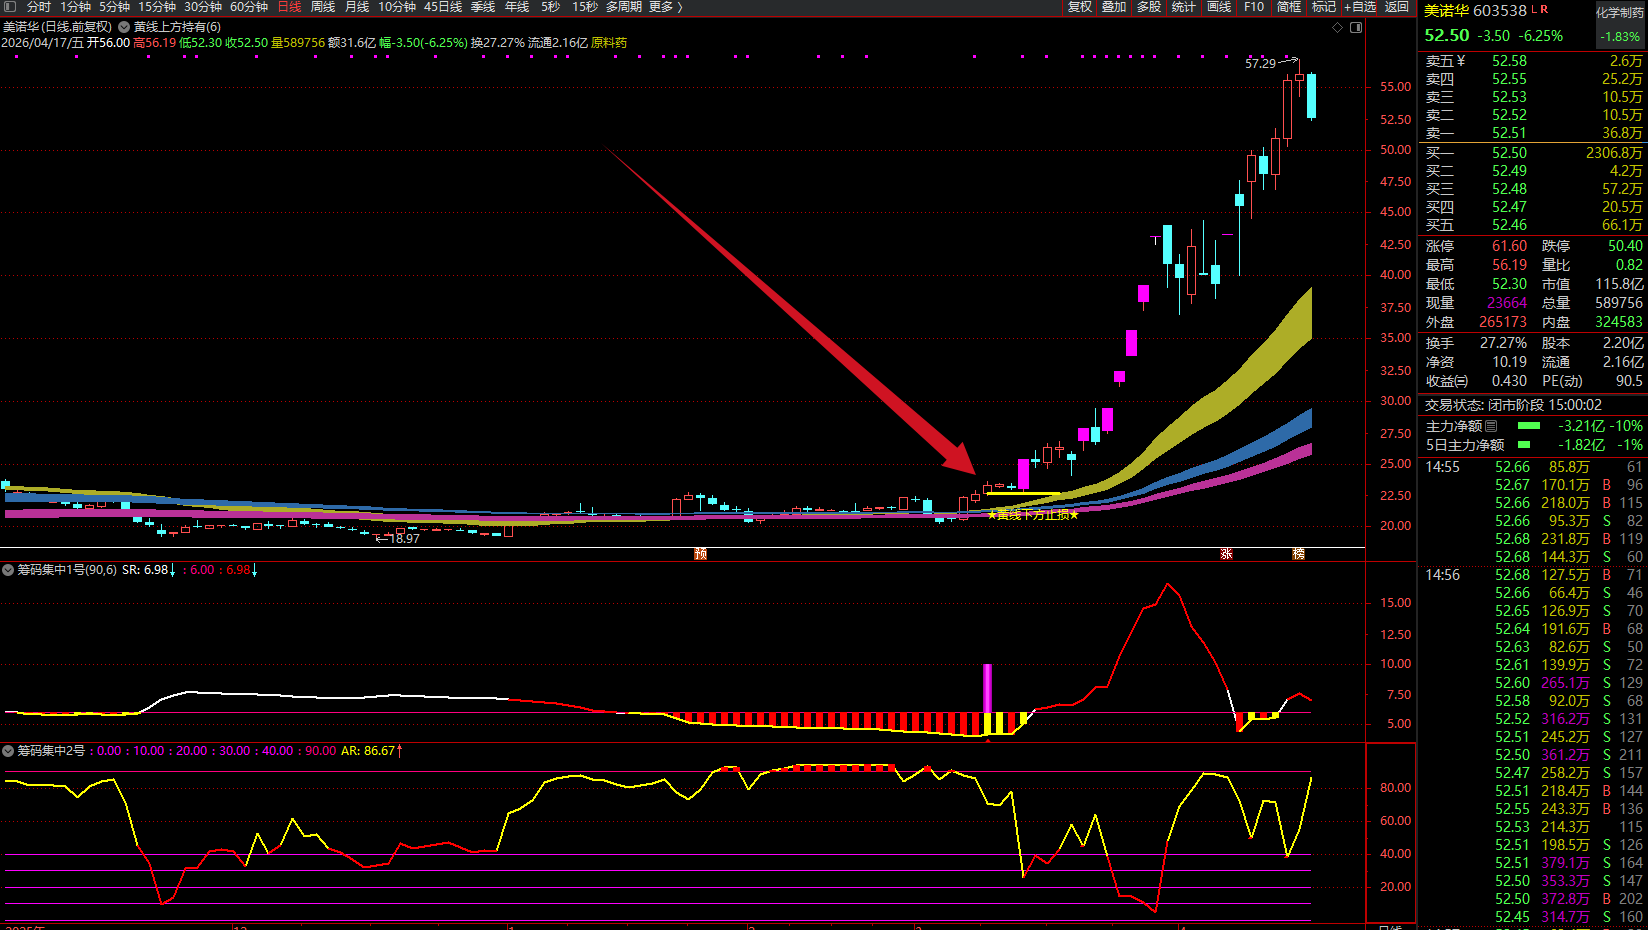Viewport: 1648px width, 930px height.
Task: Expand the 筹码集中2号 indicator menu
Action: tap(8, 751)
